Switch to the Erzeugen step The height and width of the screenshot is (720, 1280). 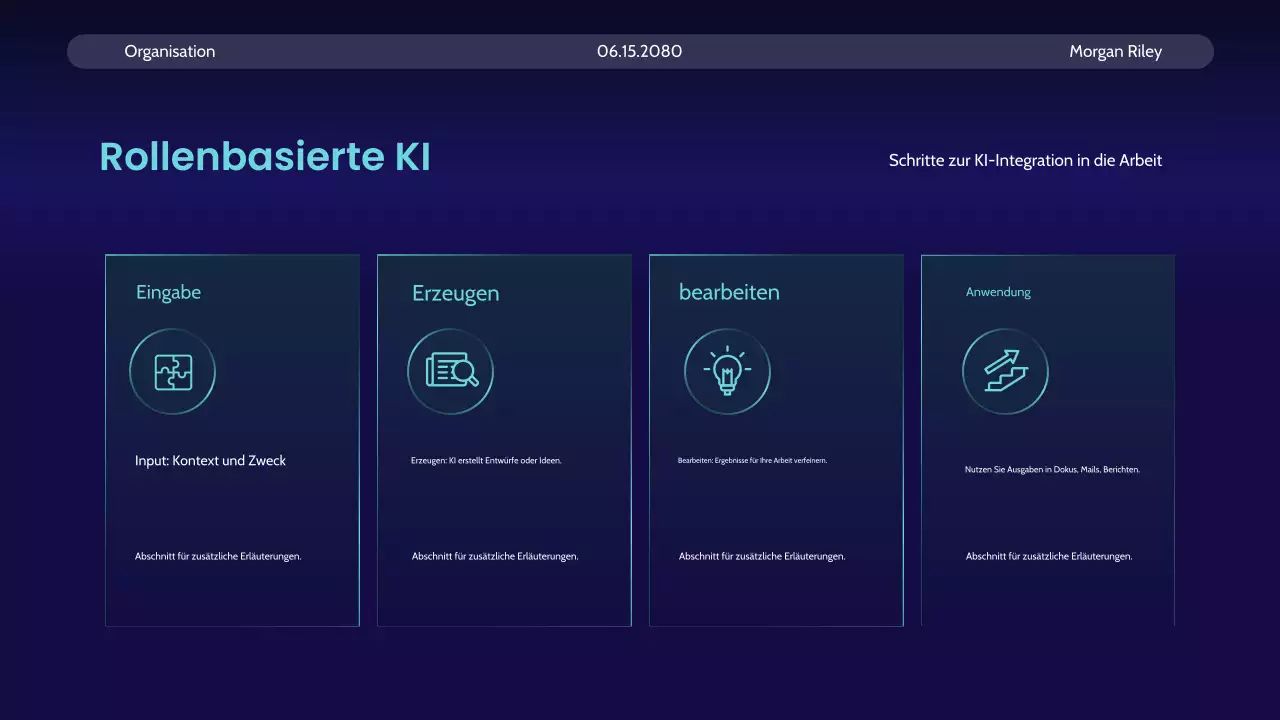pos(455,292)
